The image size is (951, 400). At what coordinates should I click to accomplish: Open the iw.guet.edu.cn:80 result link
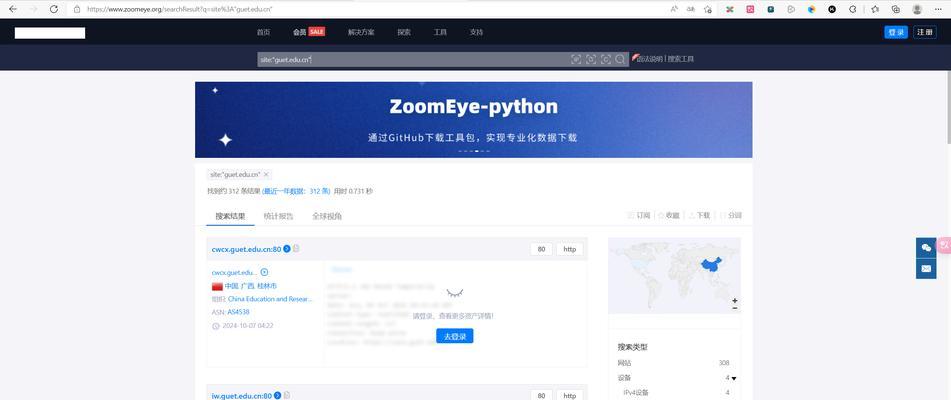241,396
